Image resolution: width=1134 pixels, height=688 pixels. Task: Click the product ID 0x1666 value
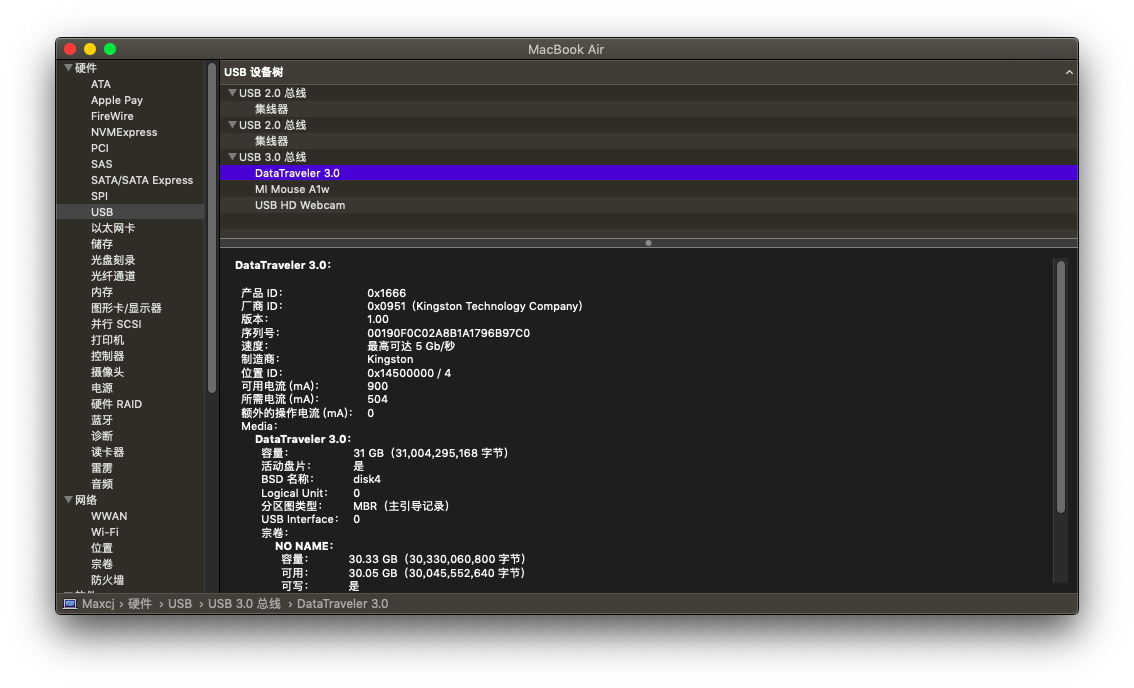pos(386,293)
